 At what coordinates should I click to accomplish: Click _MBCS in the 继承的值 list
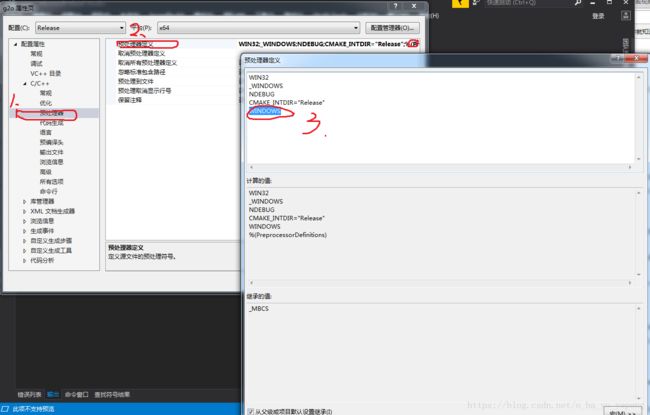click(x=259, y=309)
